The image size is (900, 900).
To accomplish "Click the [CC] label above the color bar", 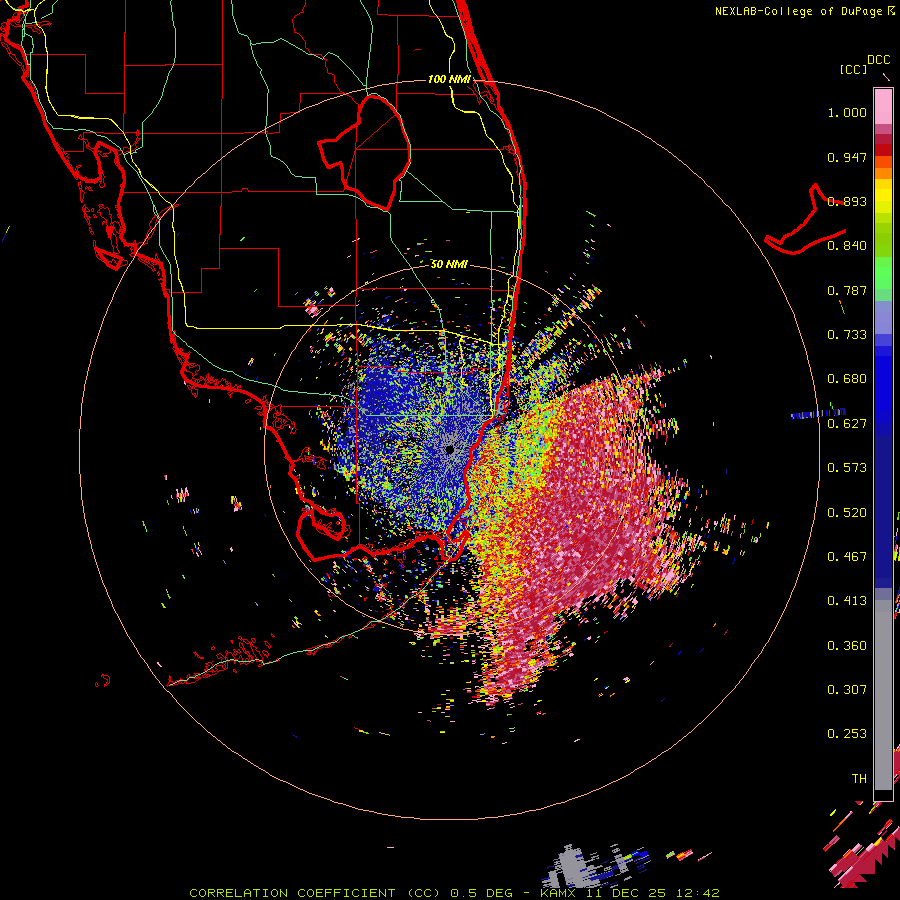I will [x=853, y=69].
